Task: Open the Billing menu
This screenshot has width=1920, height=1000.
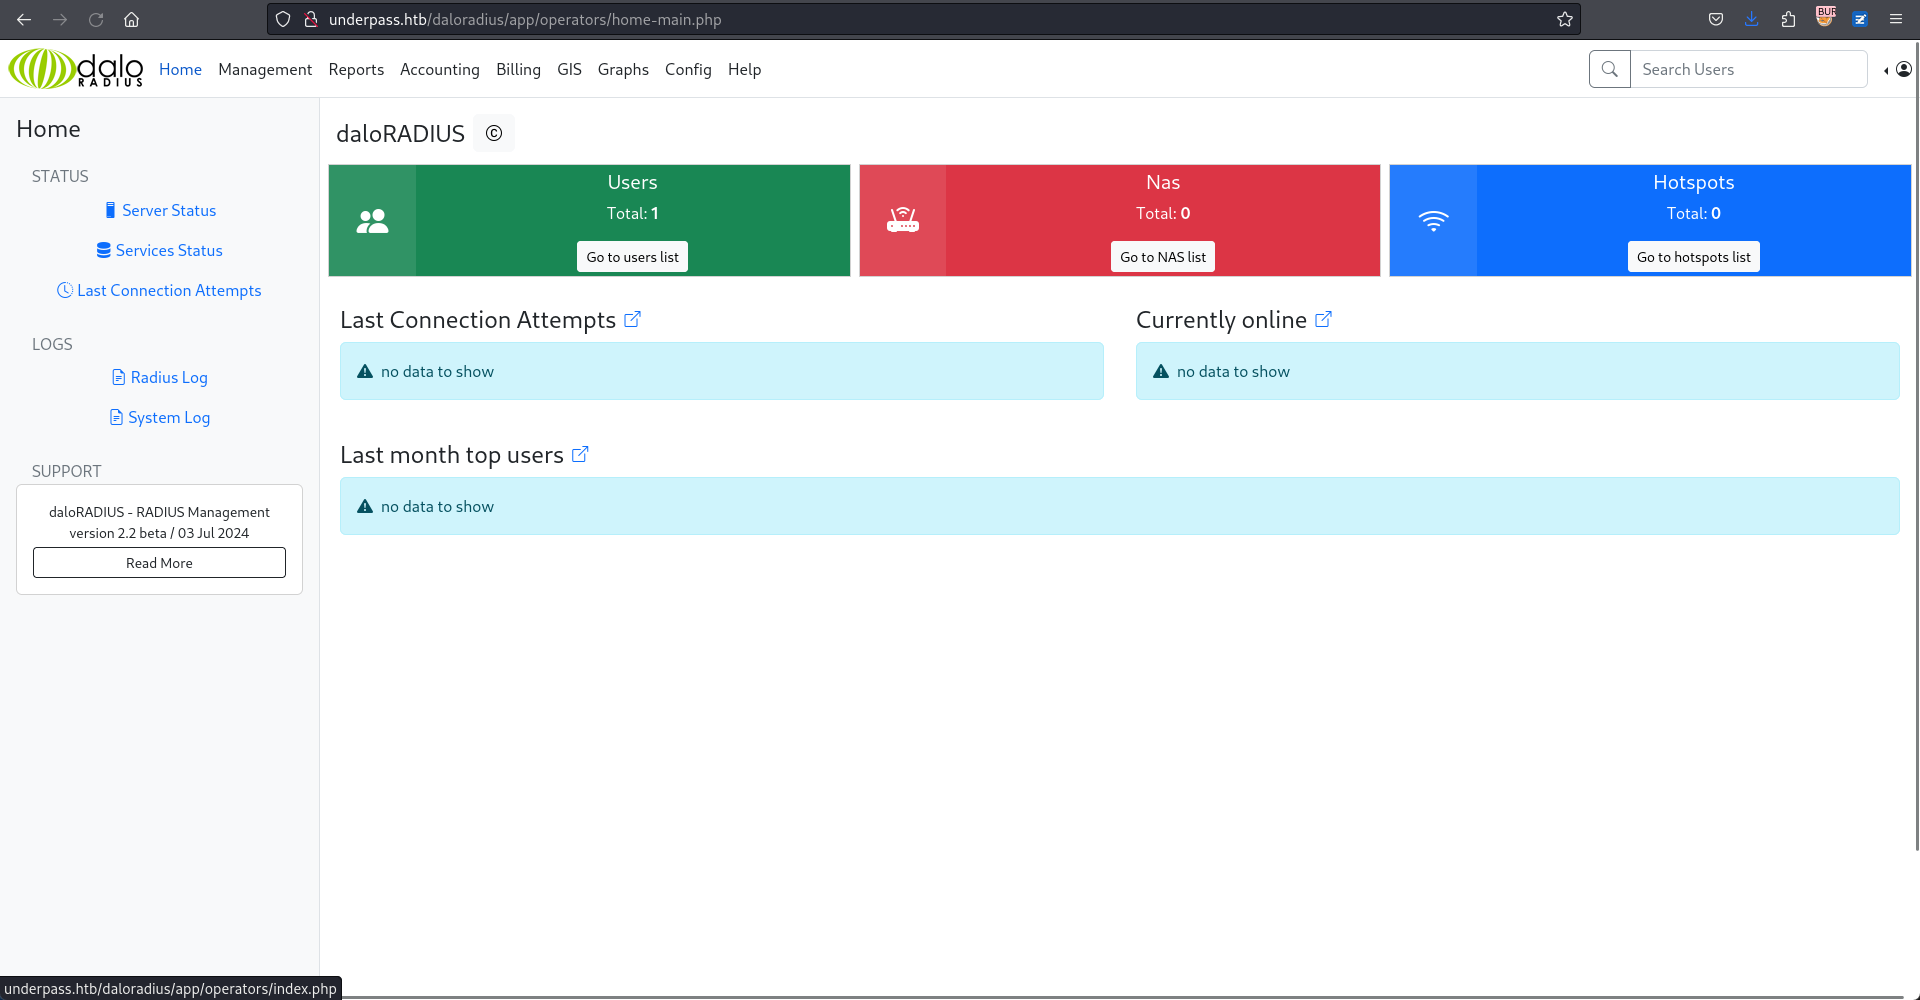Action: tap(518, 69)
